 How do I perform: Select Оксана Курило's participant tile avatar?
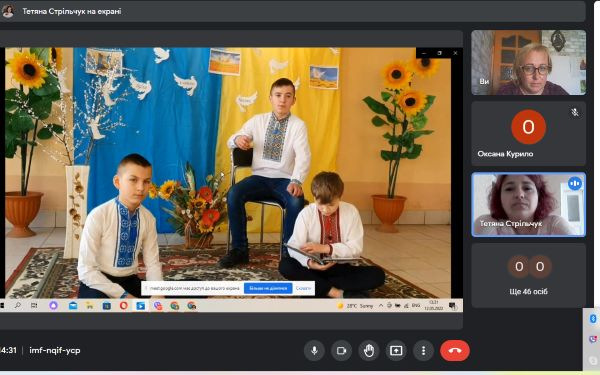pyautogui.click(x=528, y=127)
